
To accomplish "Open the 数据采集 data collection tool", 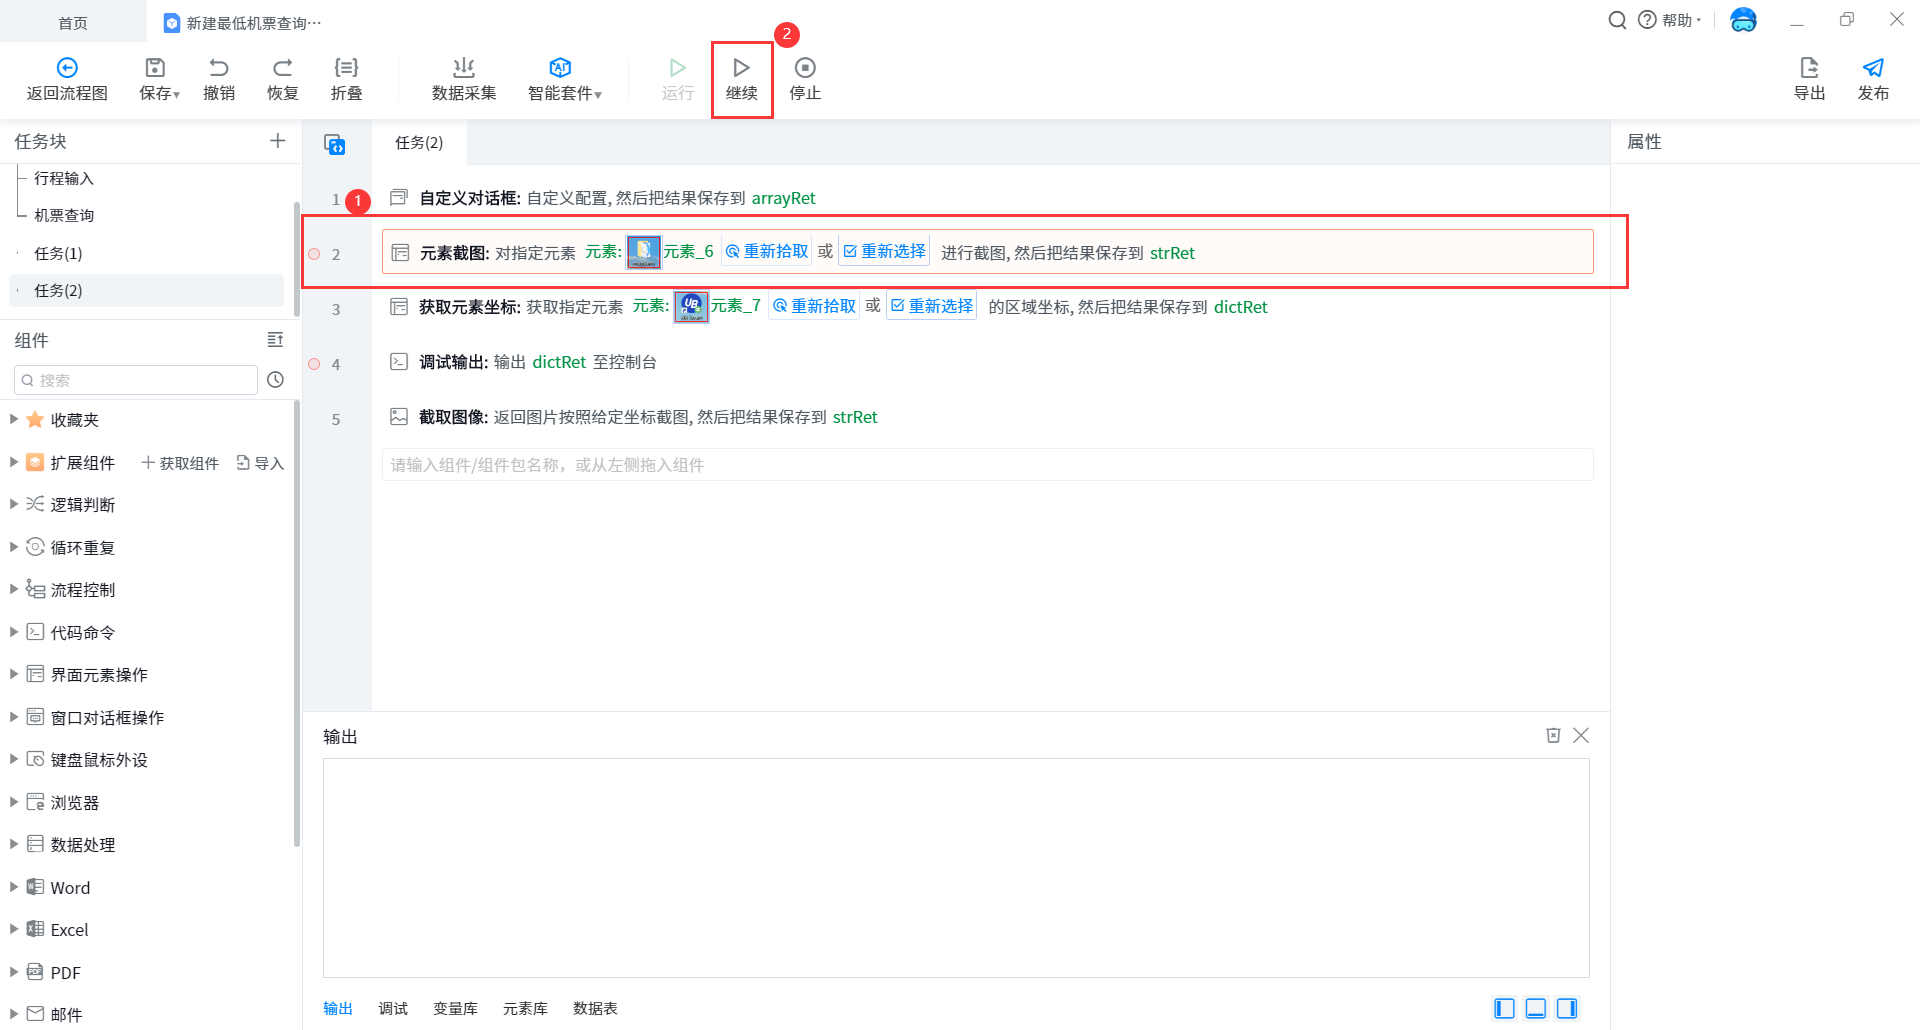I will click(463, 79).
